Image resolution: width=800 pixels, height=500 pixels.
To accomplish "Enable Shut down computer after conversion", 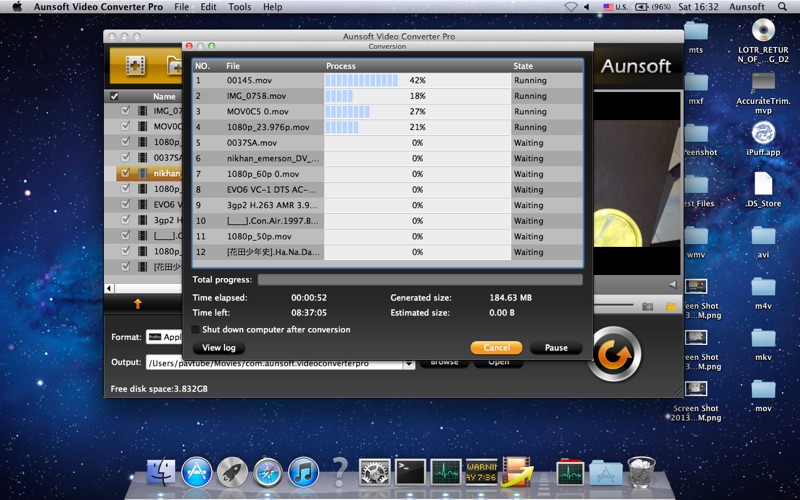I will pyautogui.click(x=195, y=330).
